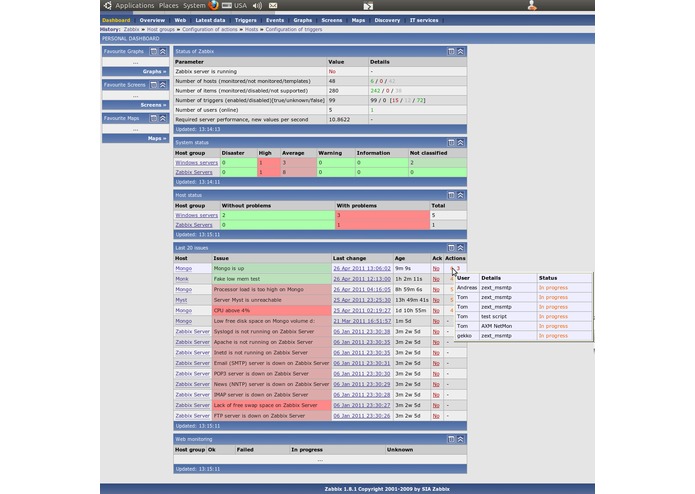Image resolution: width=695 pixels, height=494 pixels.
Task: Open the Favourite Screens widget menu icon
Action: 153,85
